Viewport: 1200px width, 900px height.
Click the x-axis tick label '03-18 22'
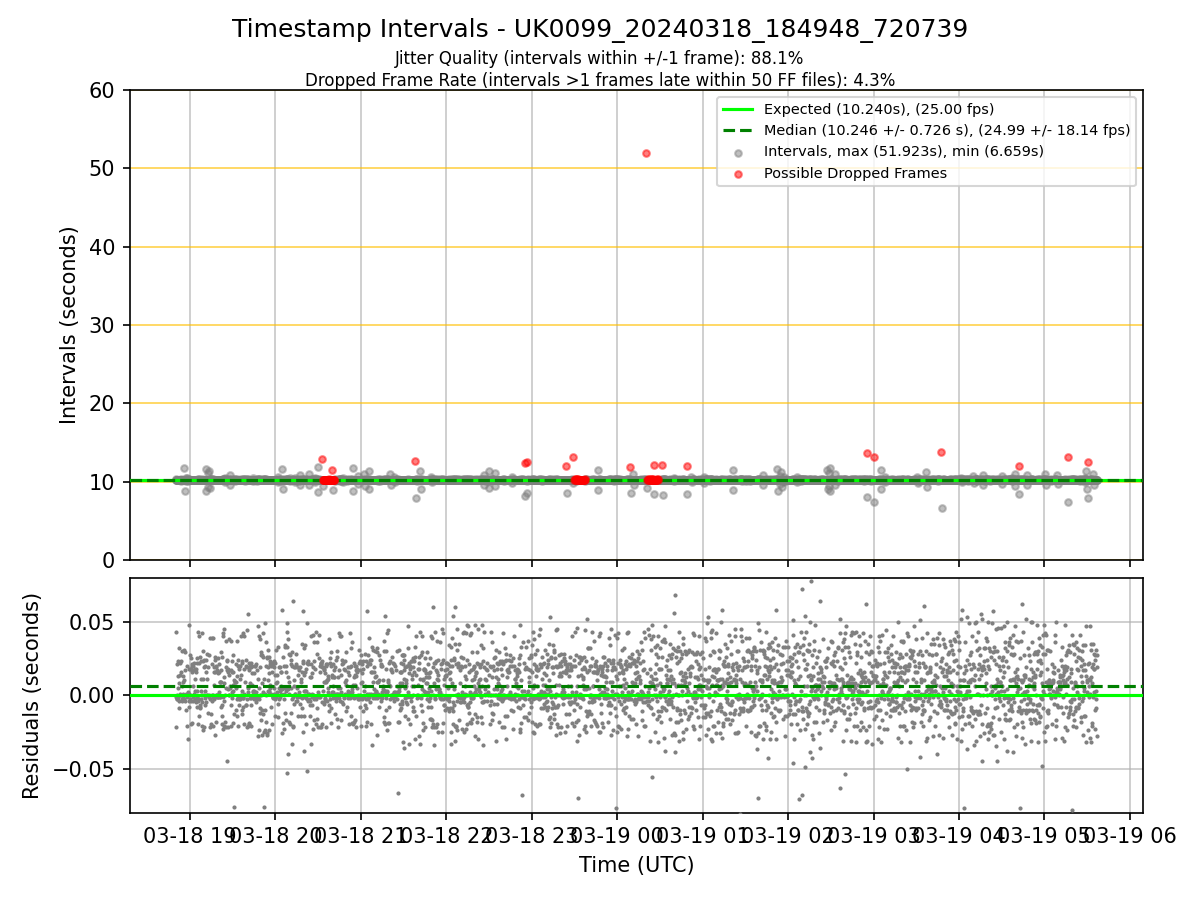446,837
